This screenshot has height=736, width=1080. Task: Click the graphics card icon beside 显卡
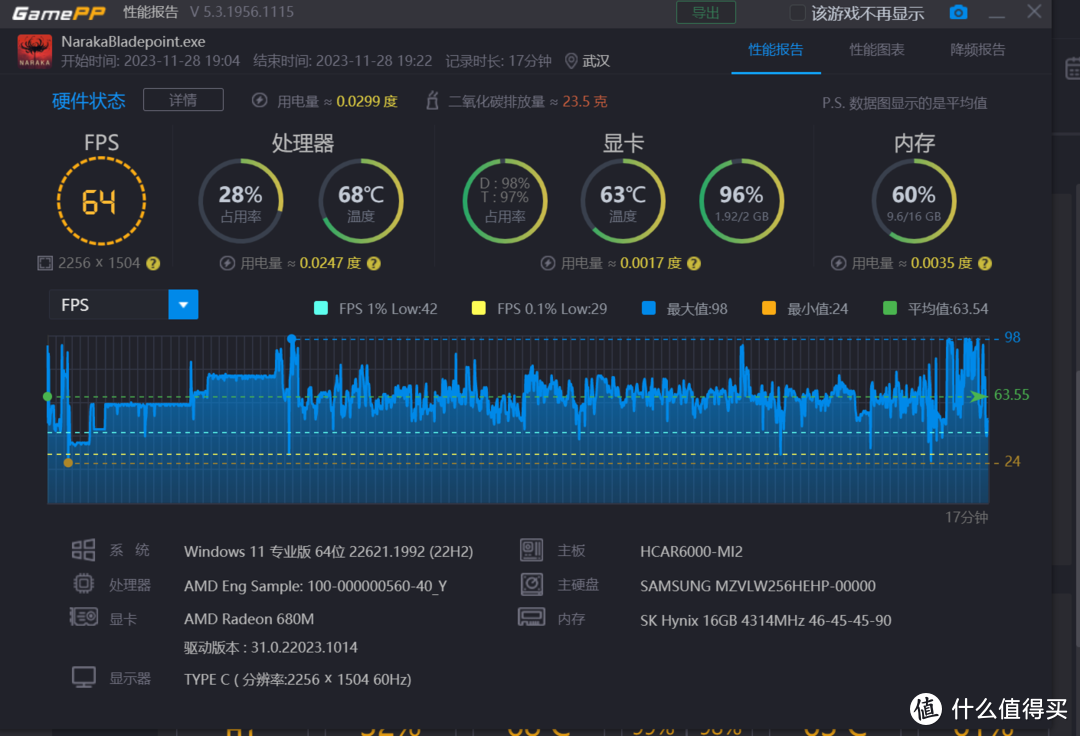click(x=84, y=617)
